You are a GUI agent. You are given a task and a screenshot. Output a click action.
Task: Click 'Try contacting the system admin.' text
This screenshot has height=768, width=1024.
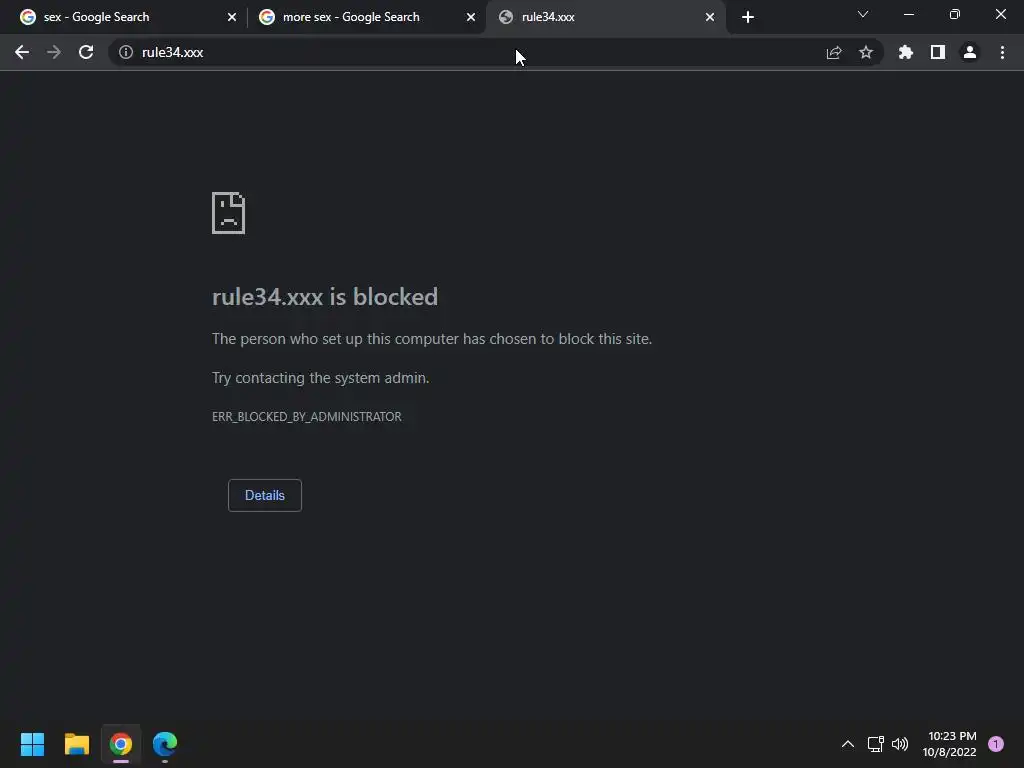pyautogui.click(x=321, y=377)
